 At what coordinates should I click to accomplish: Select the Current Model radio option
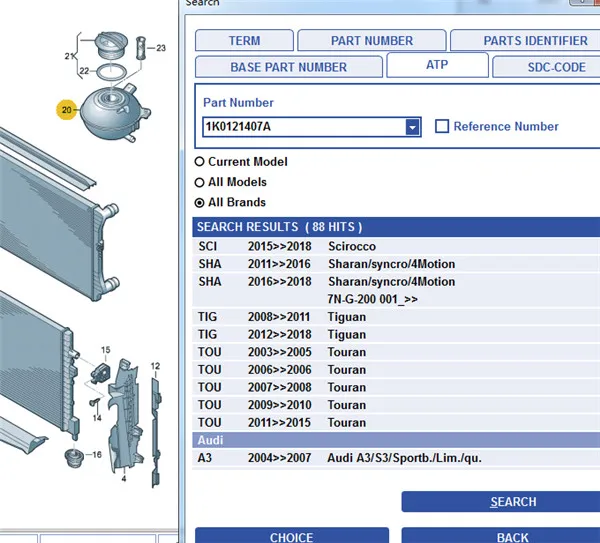click(x=199, y=161)
